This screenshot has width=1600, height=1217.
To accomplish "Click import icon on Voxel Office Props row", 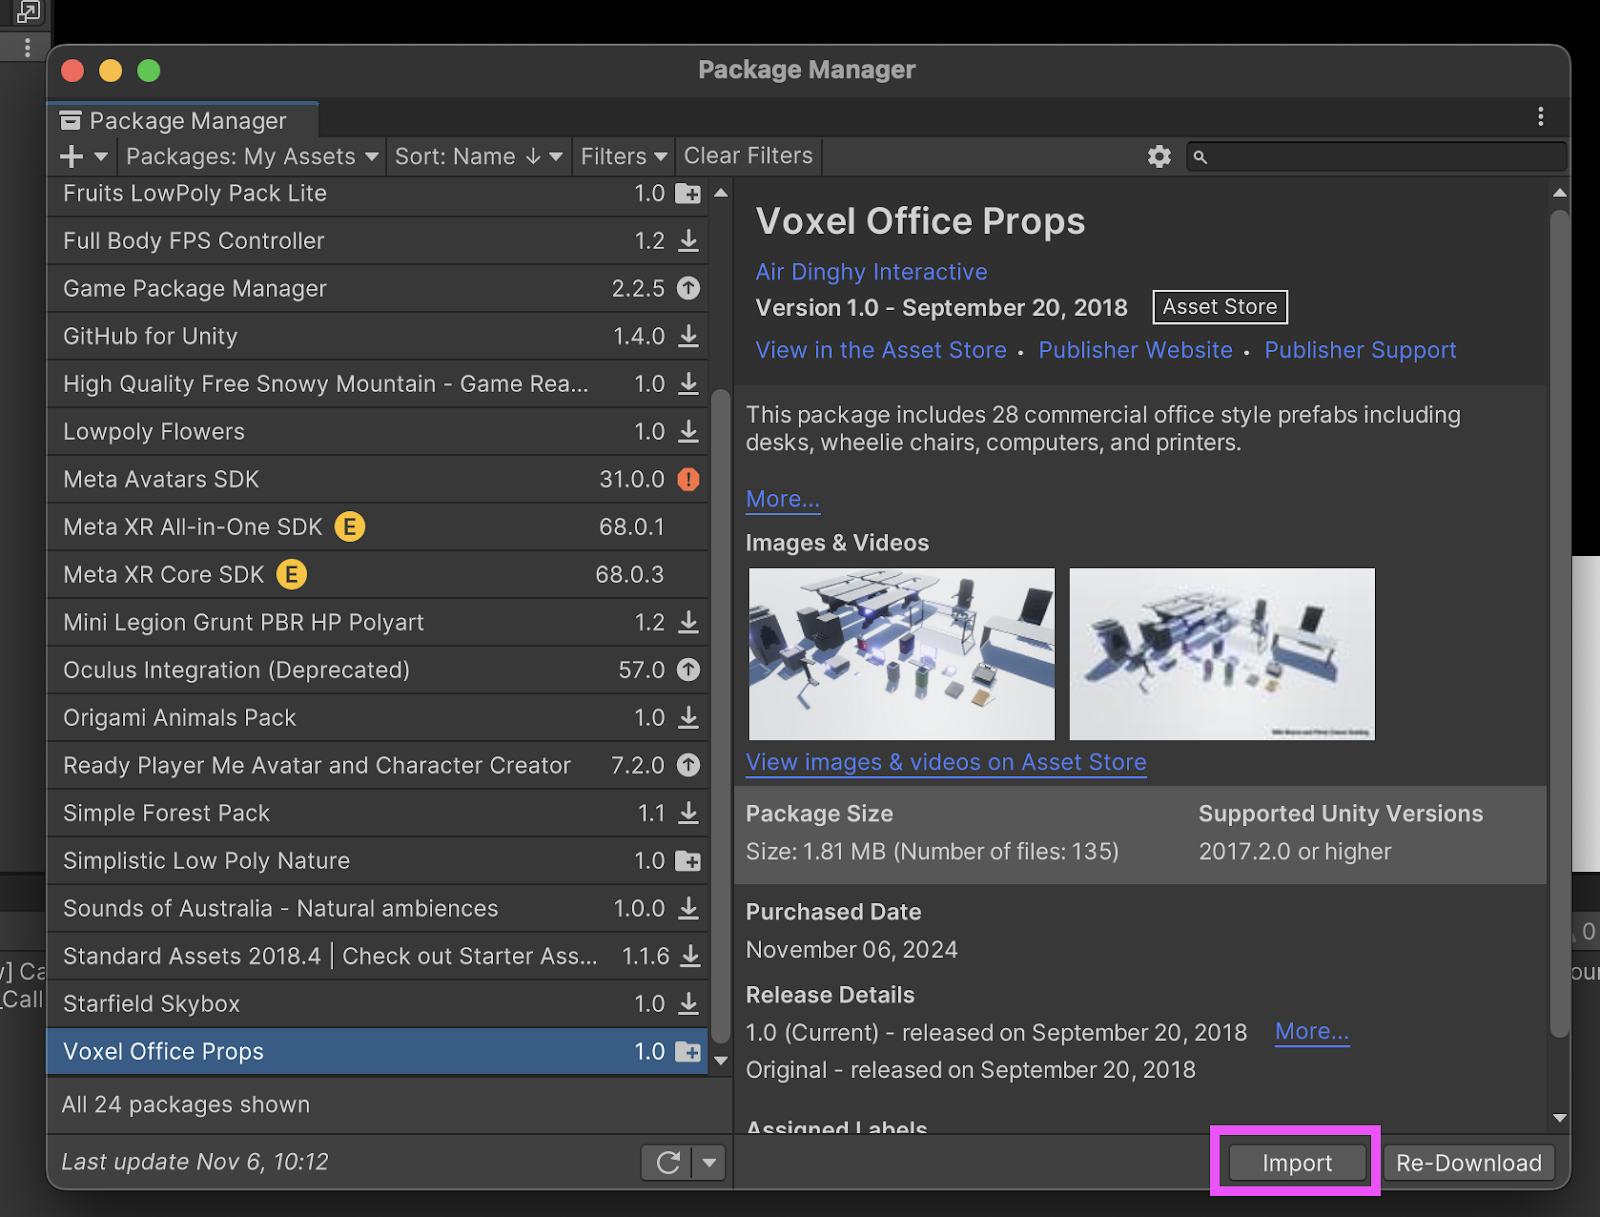I will (688, 1052).
